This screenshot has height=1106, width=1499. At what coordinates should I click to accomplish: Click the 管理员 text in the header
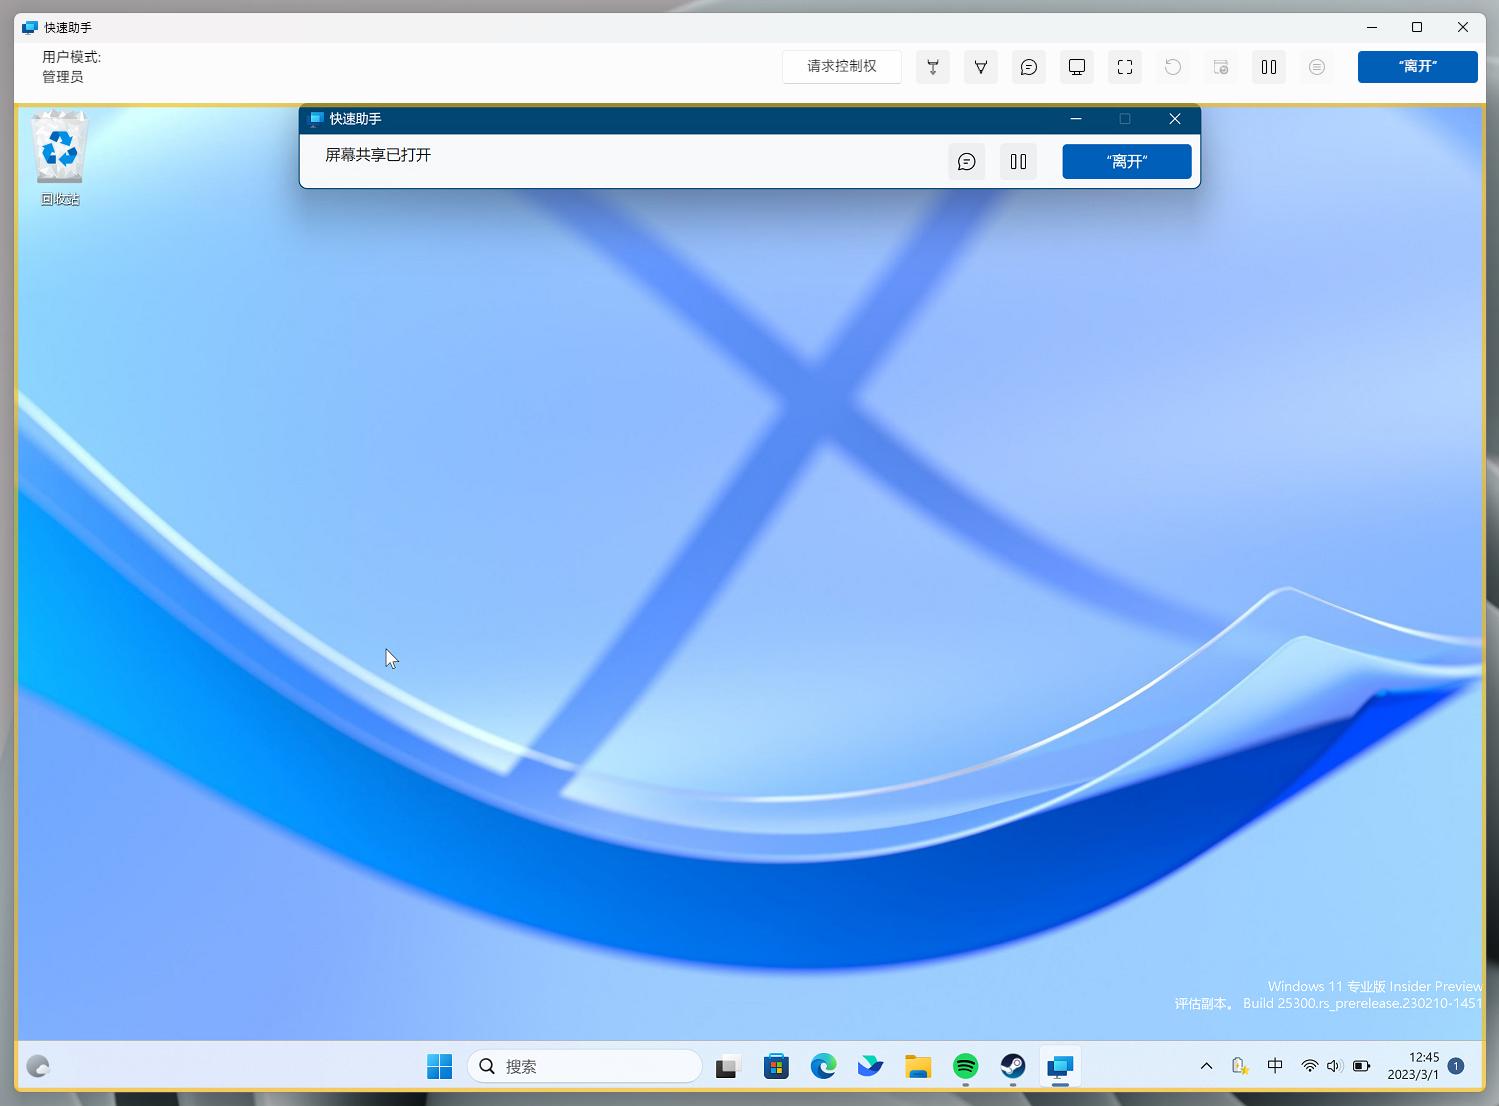pos(63,77)
